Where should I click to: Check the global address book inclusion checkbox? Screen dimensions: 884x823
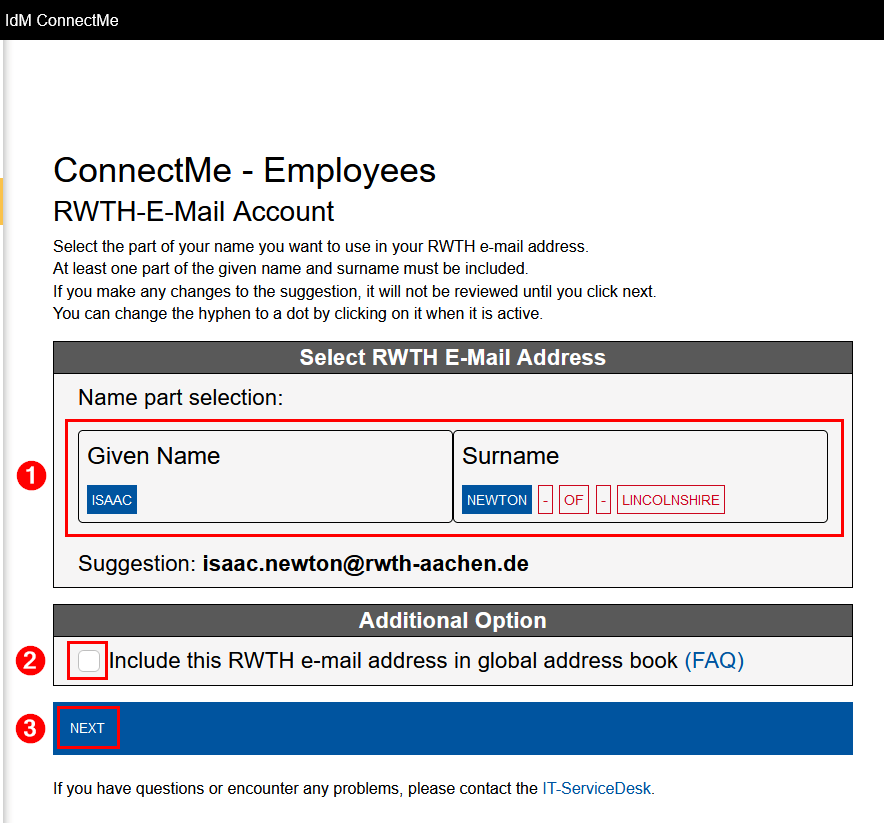point(87,660)
